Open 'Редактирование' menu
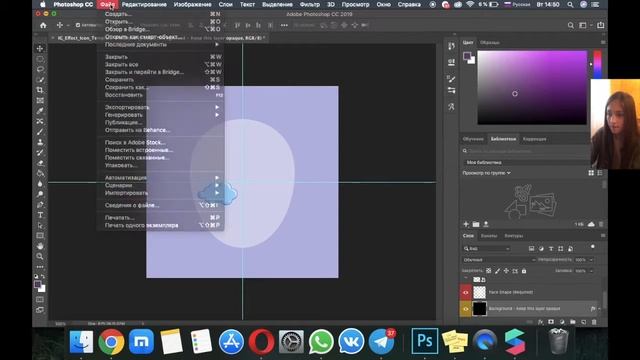Viewport: 640px width, 360px height. (144, 4)
